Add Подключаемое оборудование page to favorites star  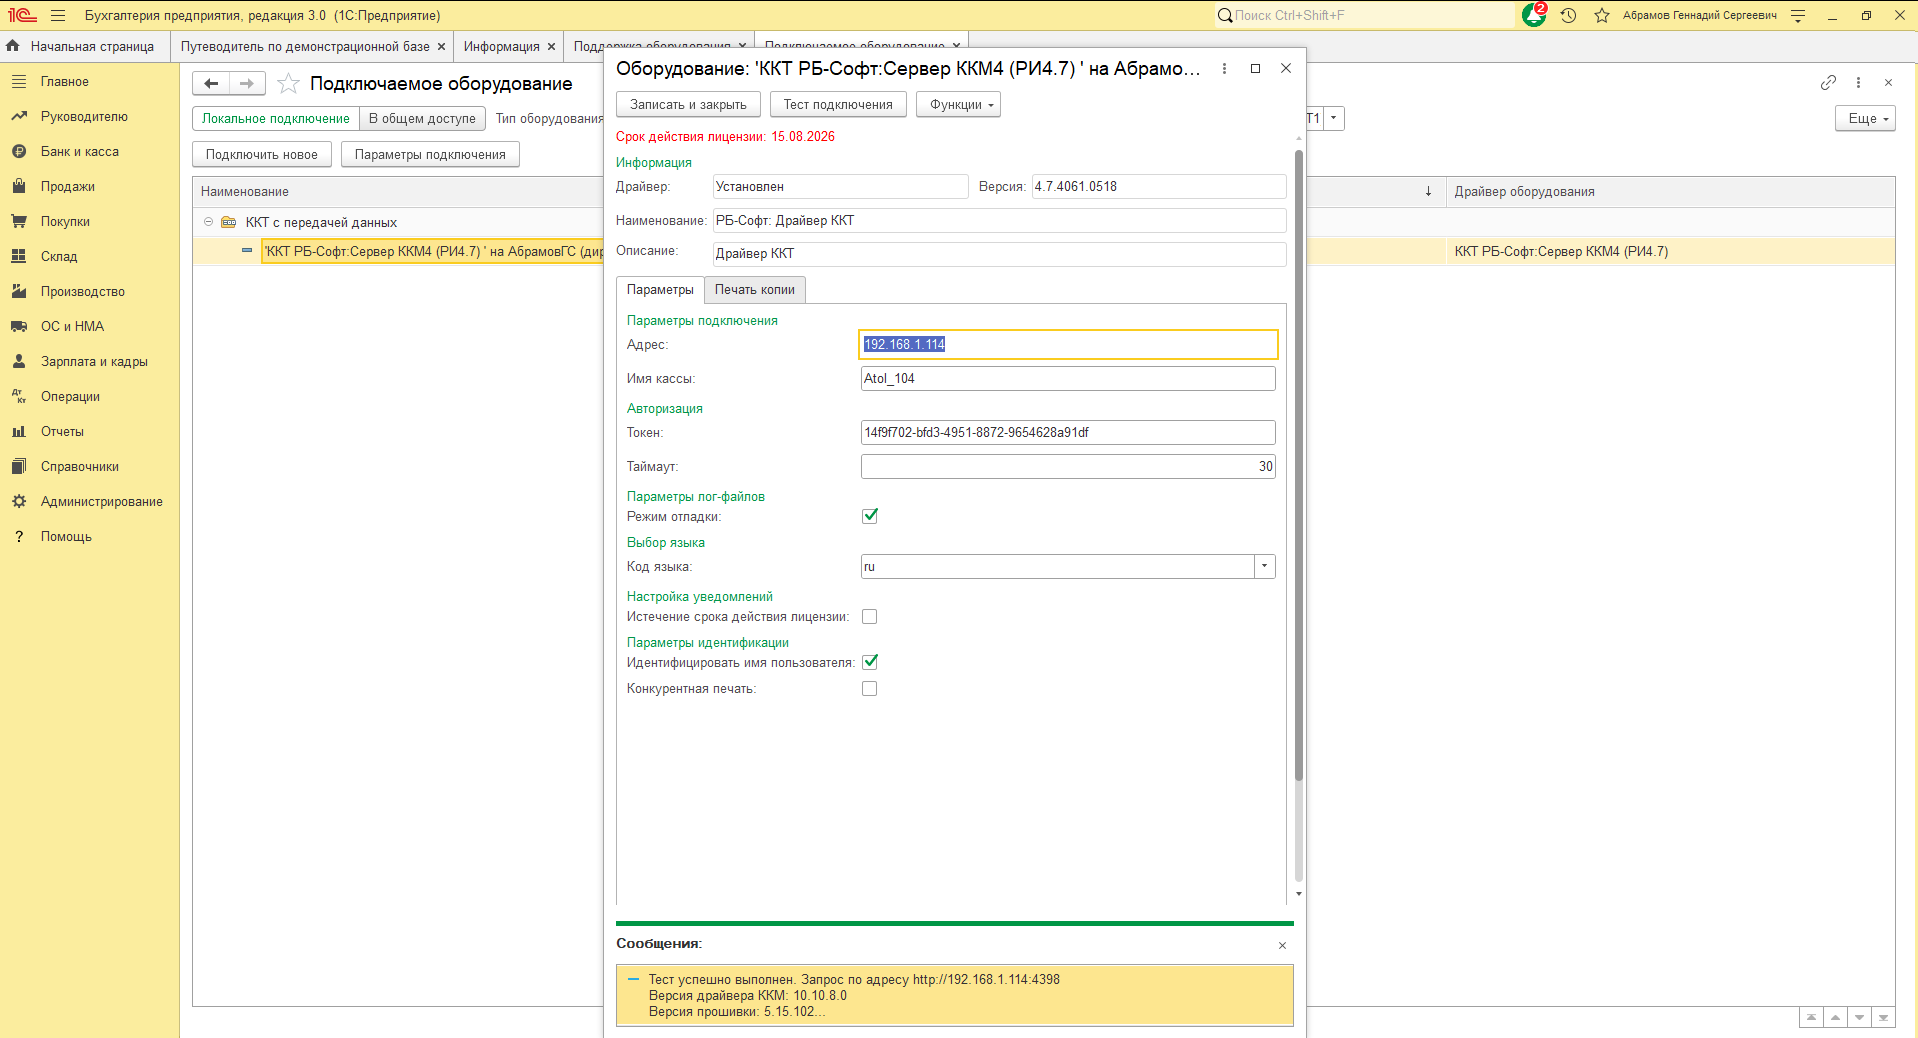pos(288,83)
